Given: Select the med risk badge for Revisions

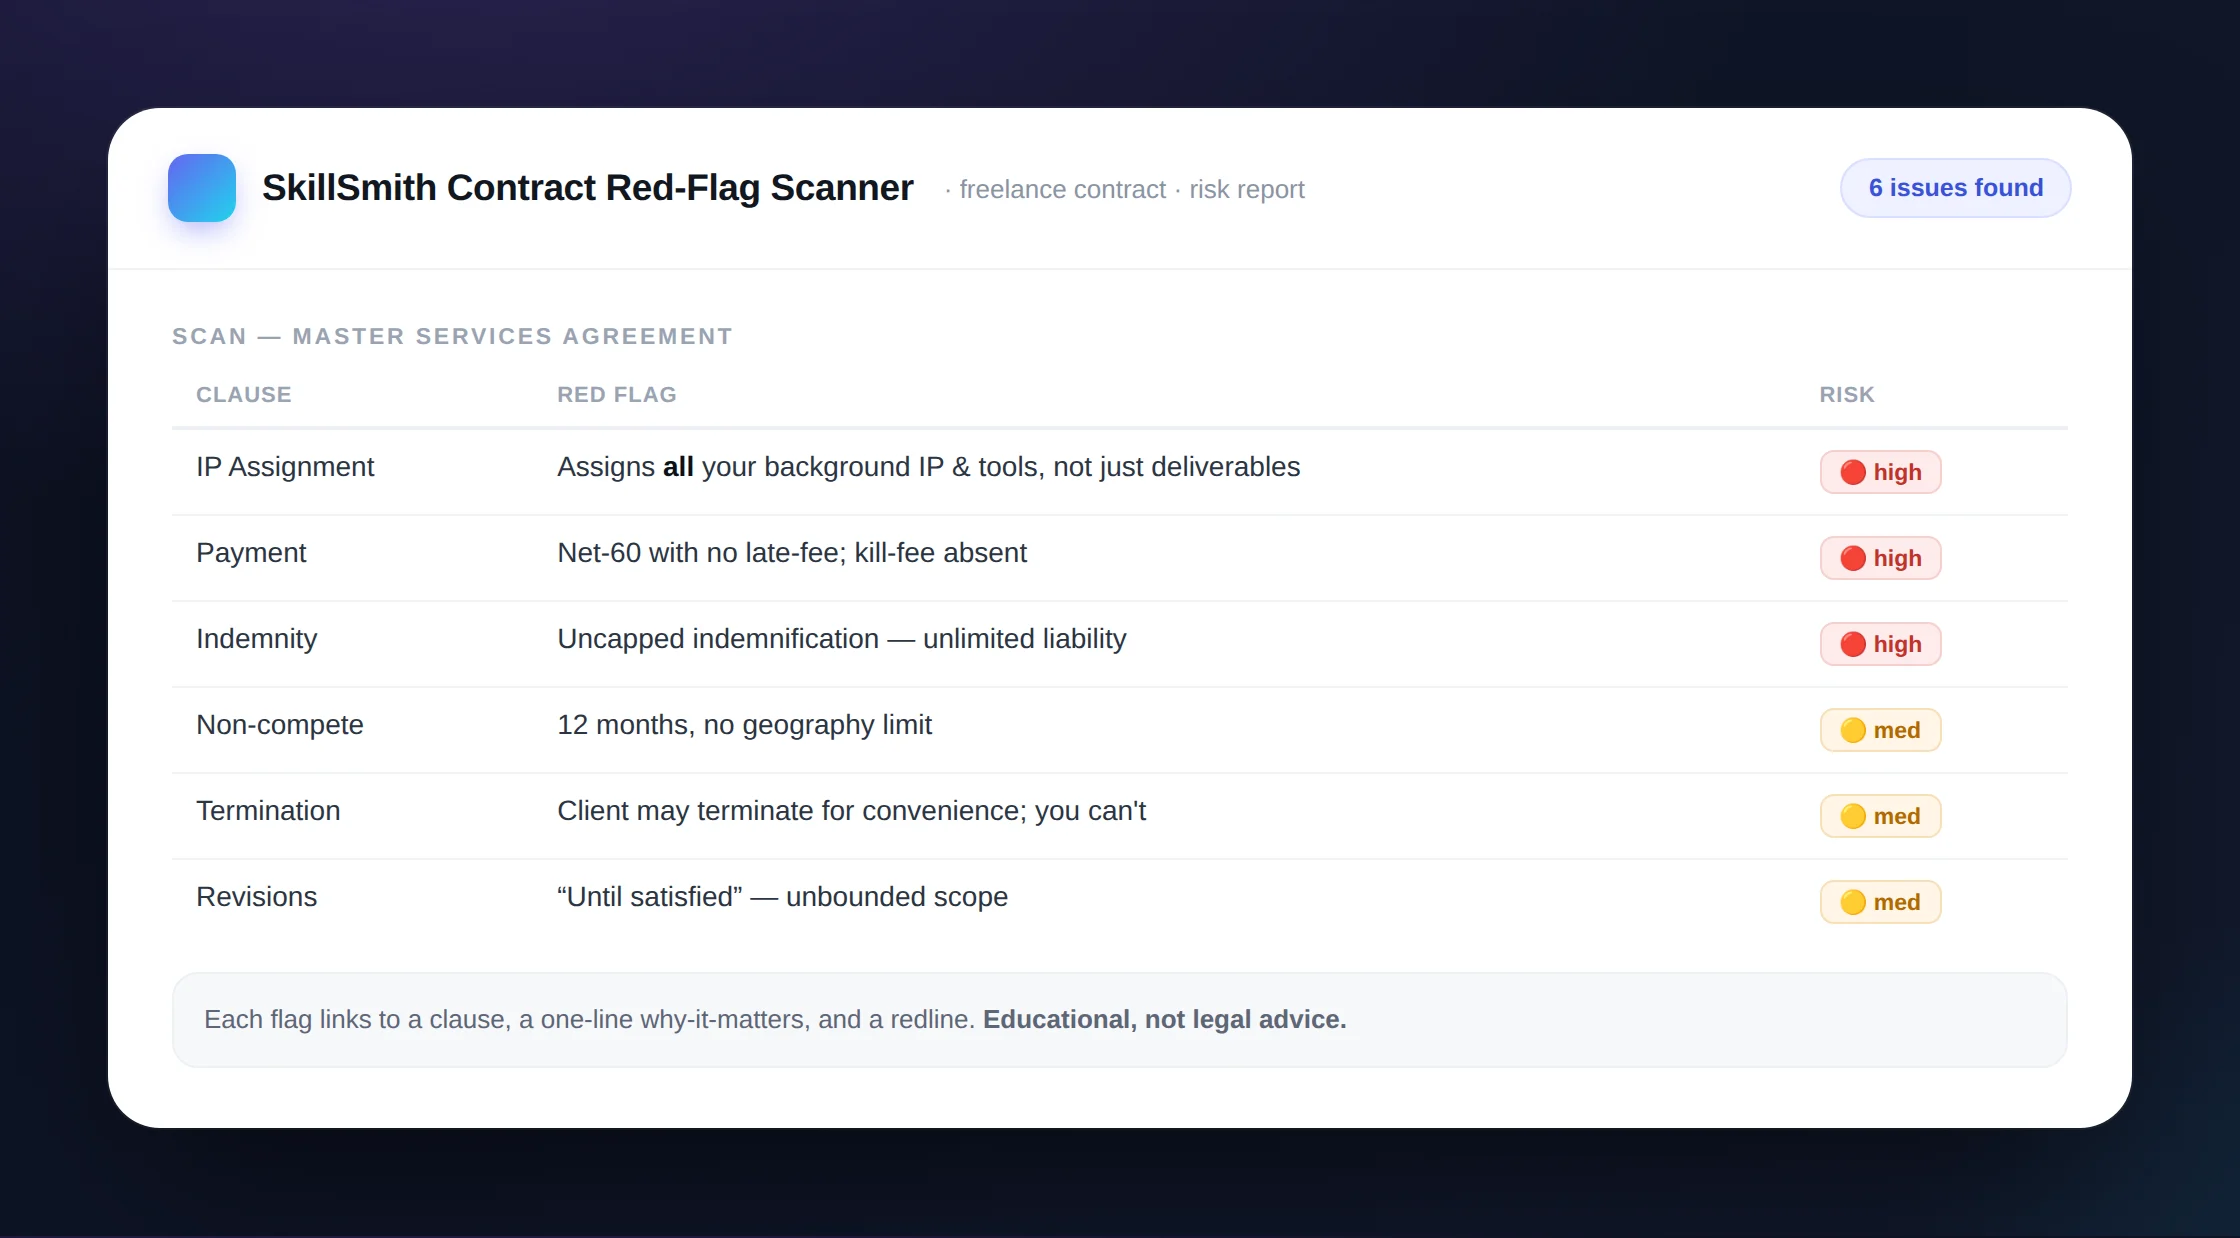Looking at the screenshot, I should tap(1880, 902).
